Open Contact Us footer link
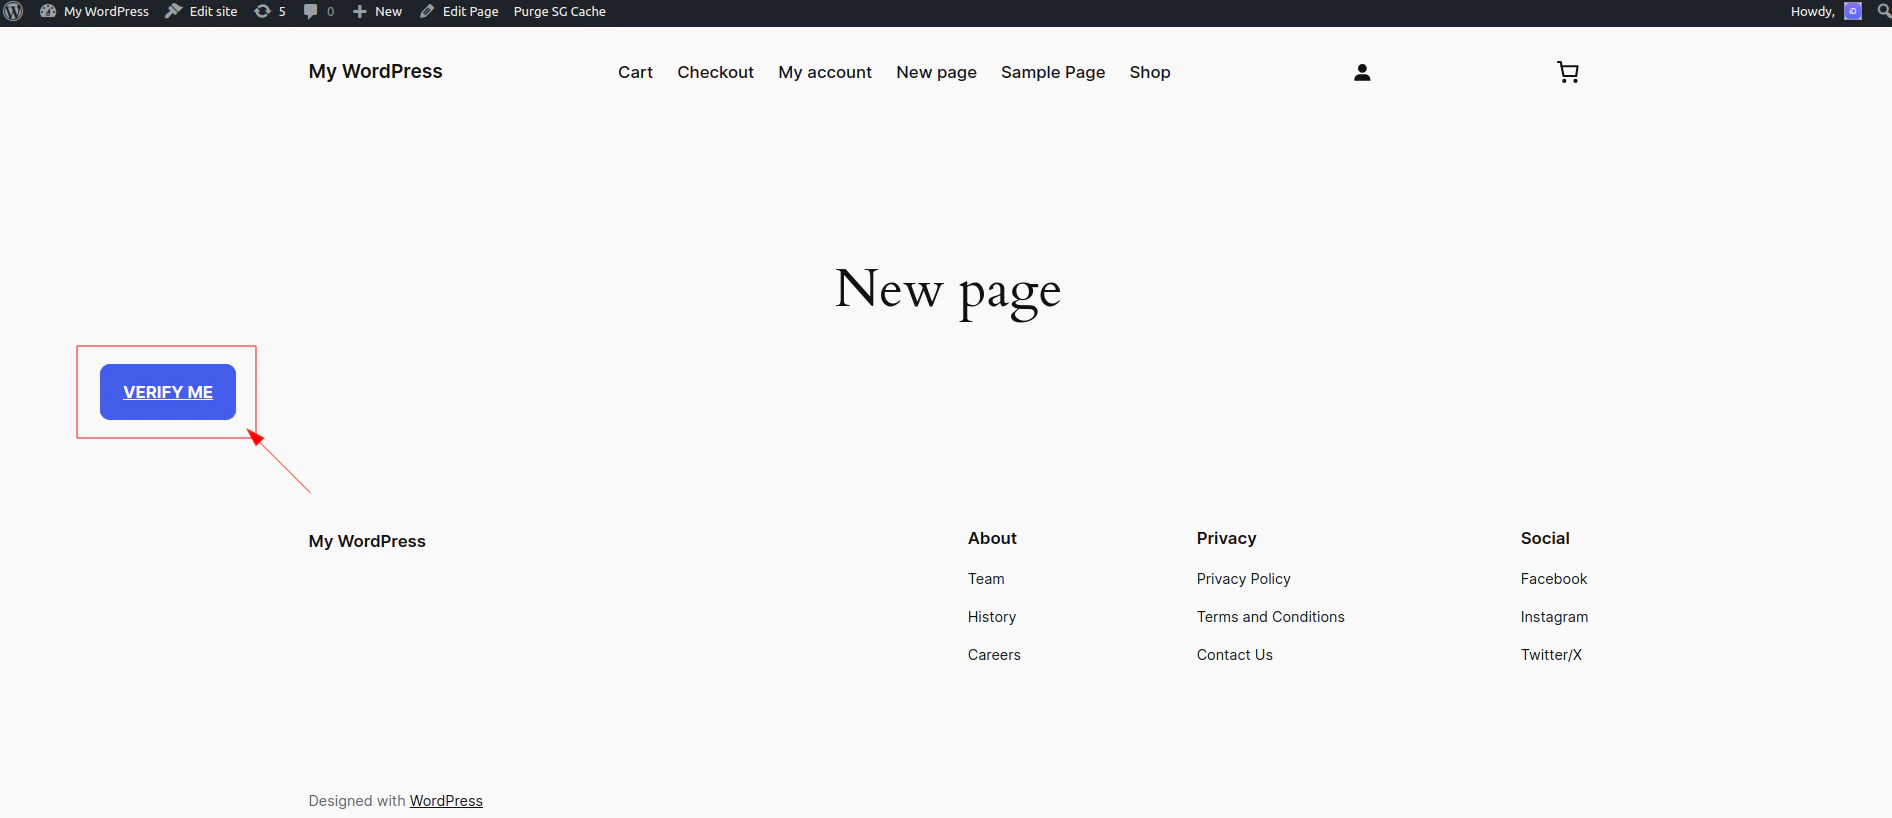This screenshot has height=818, width=1892. click(1234, 655)
